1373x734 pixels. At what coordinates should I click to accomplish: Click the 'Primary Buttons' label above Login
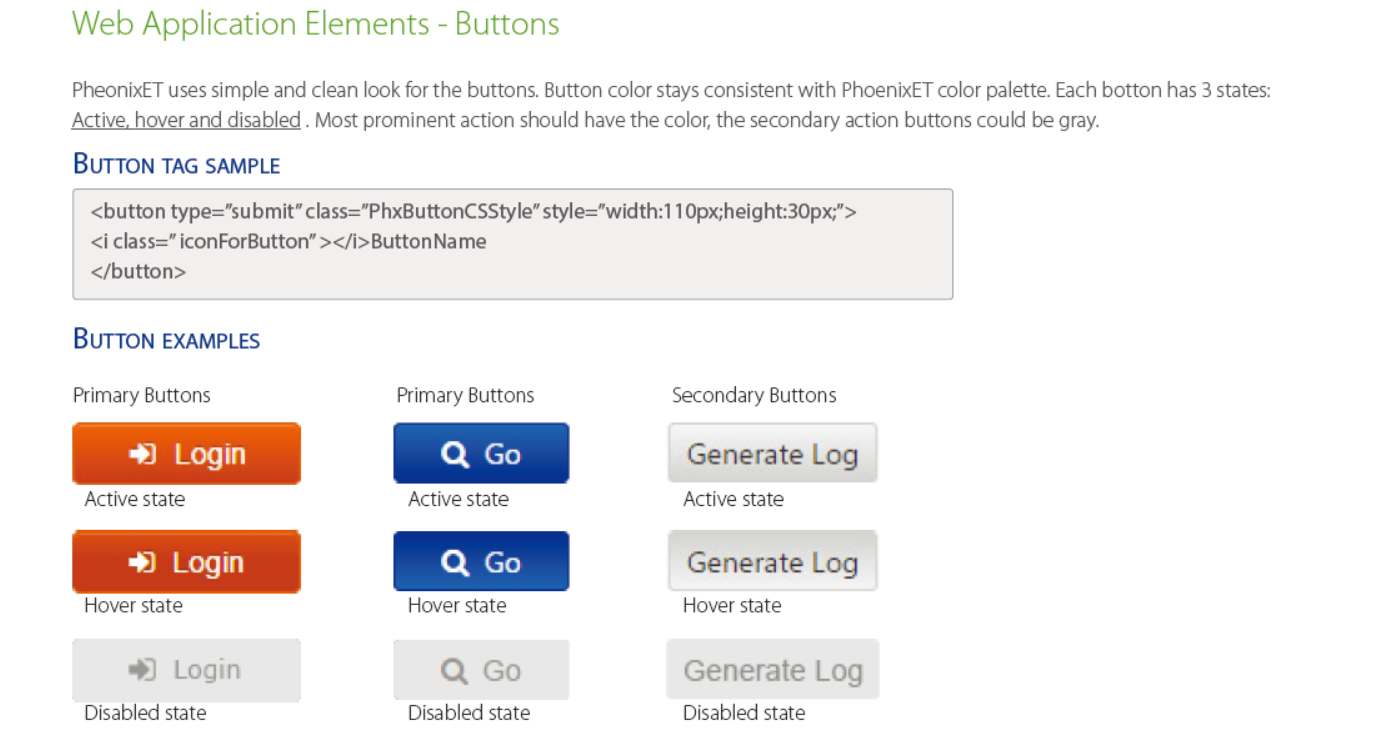coord(141,395)
